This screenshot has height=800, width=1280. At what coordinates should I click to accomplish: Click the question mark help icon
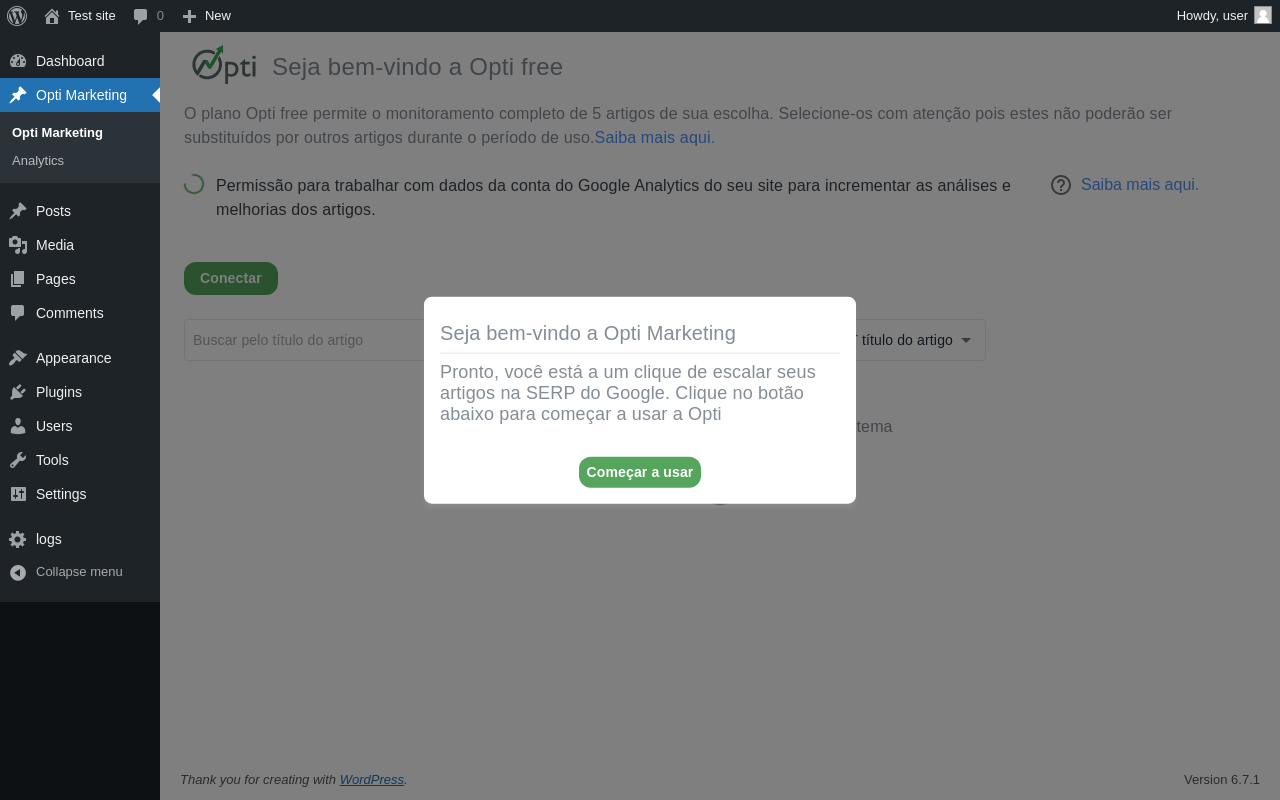pos(1061,185)
